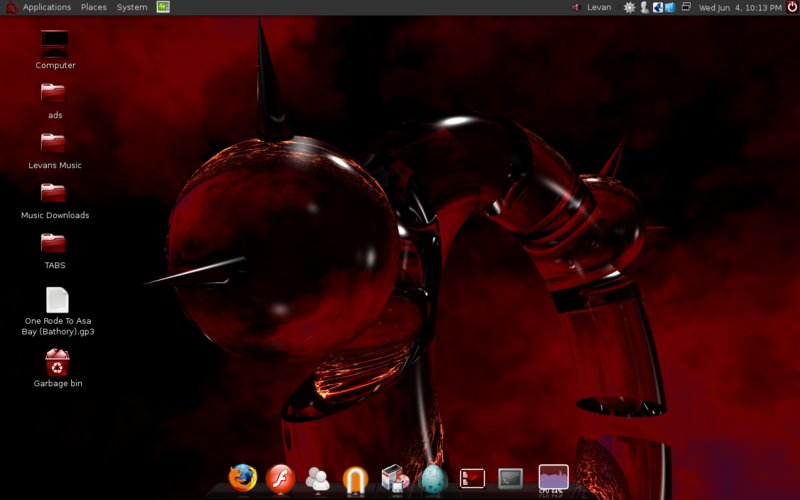Screen dimensions: 800x500
Task: Open the software box and disc icon
Action: click(x=395, y=478)
